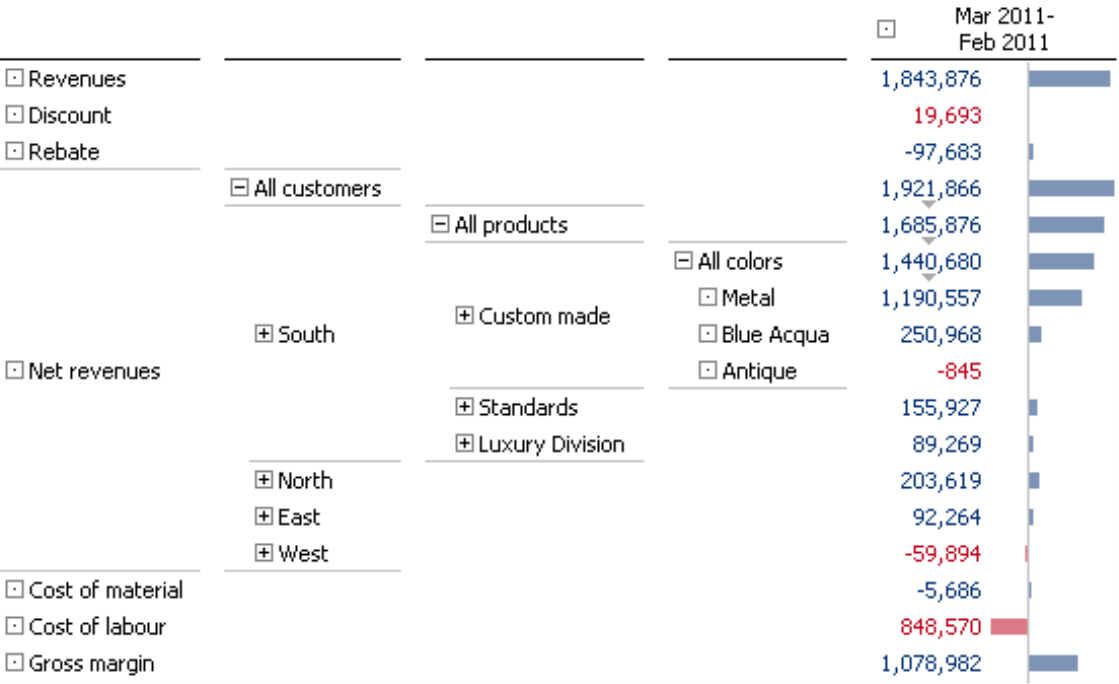
Task: Click the box icon beside Cost of material
Action: point(14,589)
